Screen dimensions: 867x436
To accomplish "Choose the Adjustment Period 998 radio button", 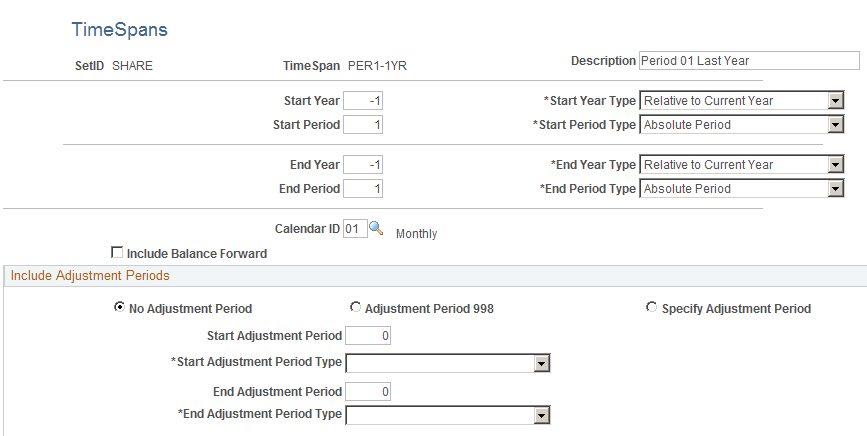I will pos(355,308).
